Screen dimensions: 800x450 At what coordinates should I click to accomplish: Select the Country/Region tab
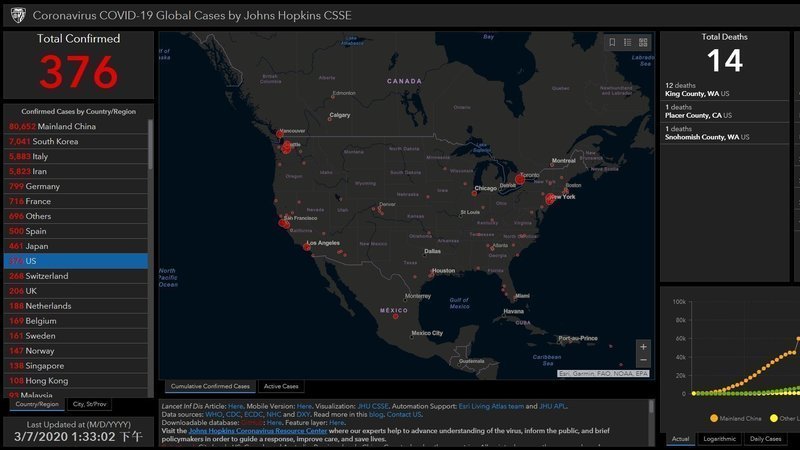point(37,404)
